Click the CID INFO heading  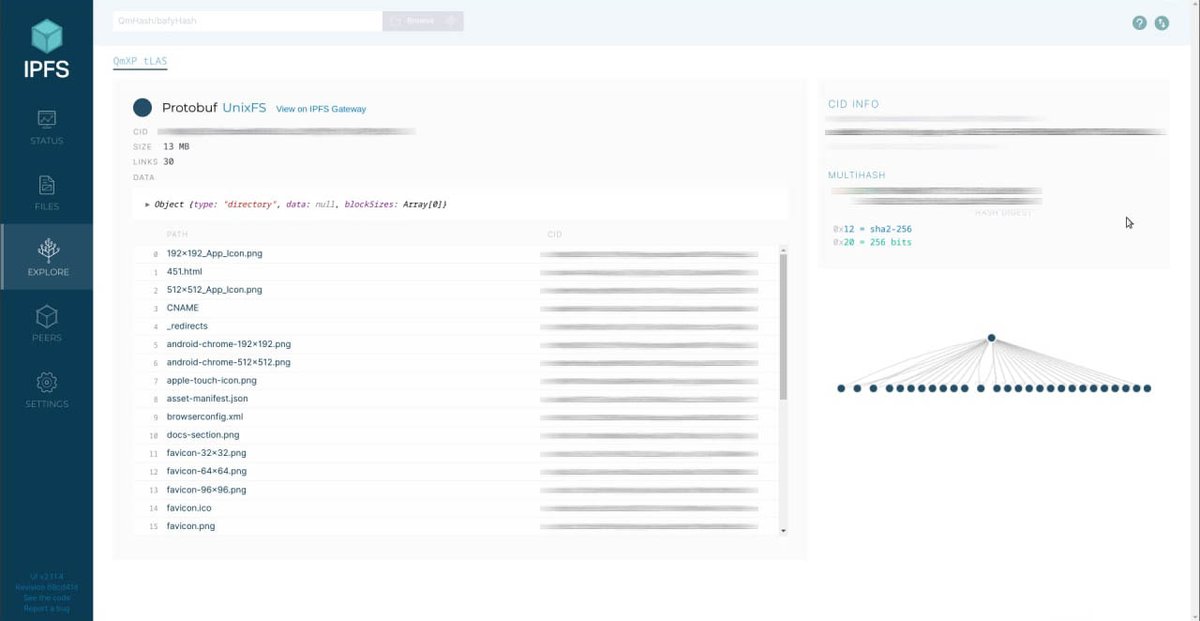(854, 104)
